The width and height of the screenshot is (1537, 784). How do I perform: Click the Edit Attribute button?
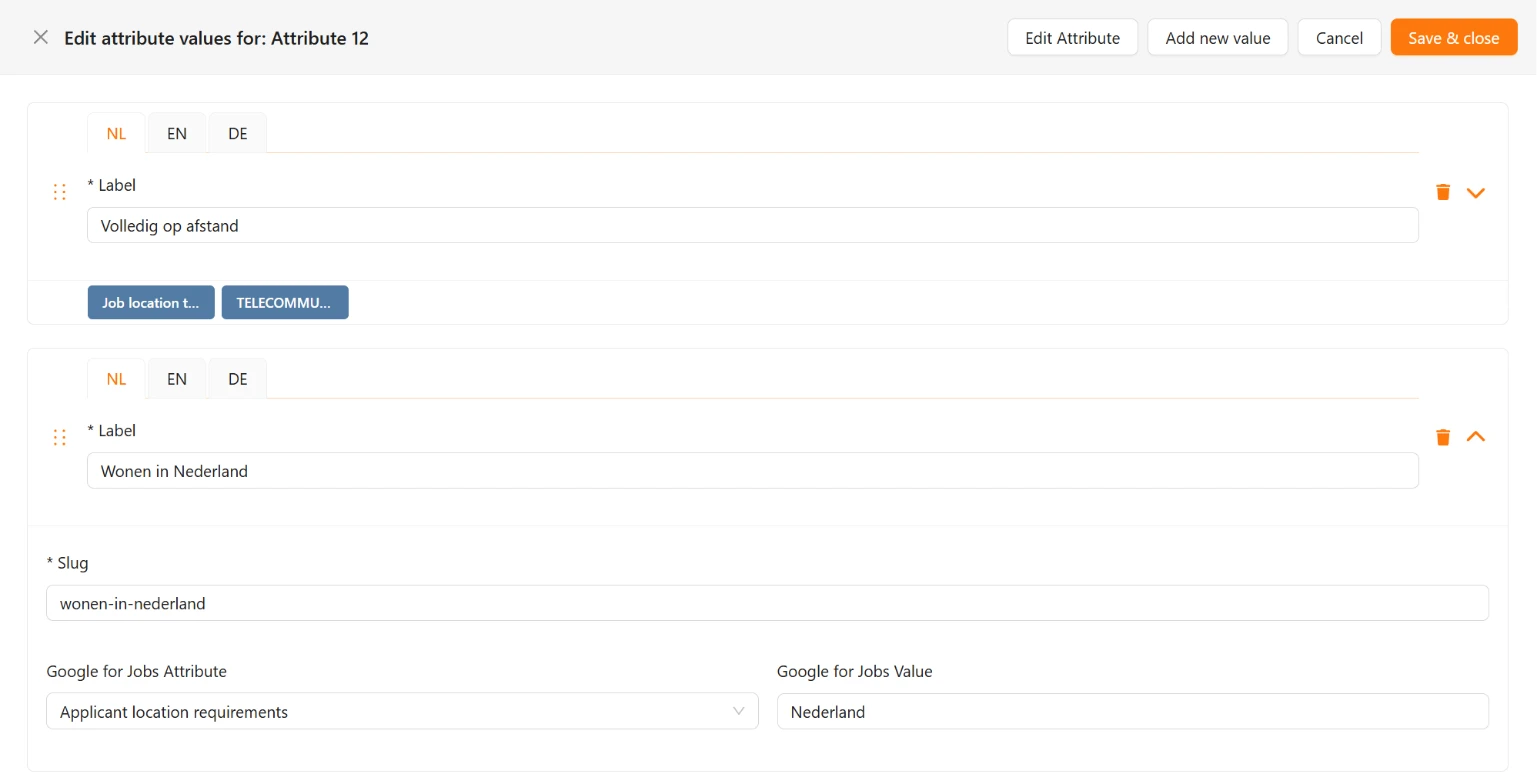pyautogui.click(x=1072, y=38)
